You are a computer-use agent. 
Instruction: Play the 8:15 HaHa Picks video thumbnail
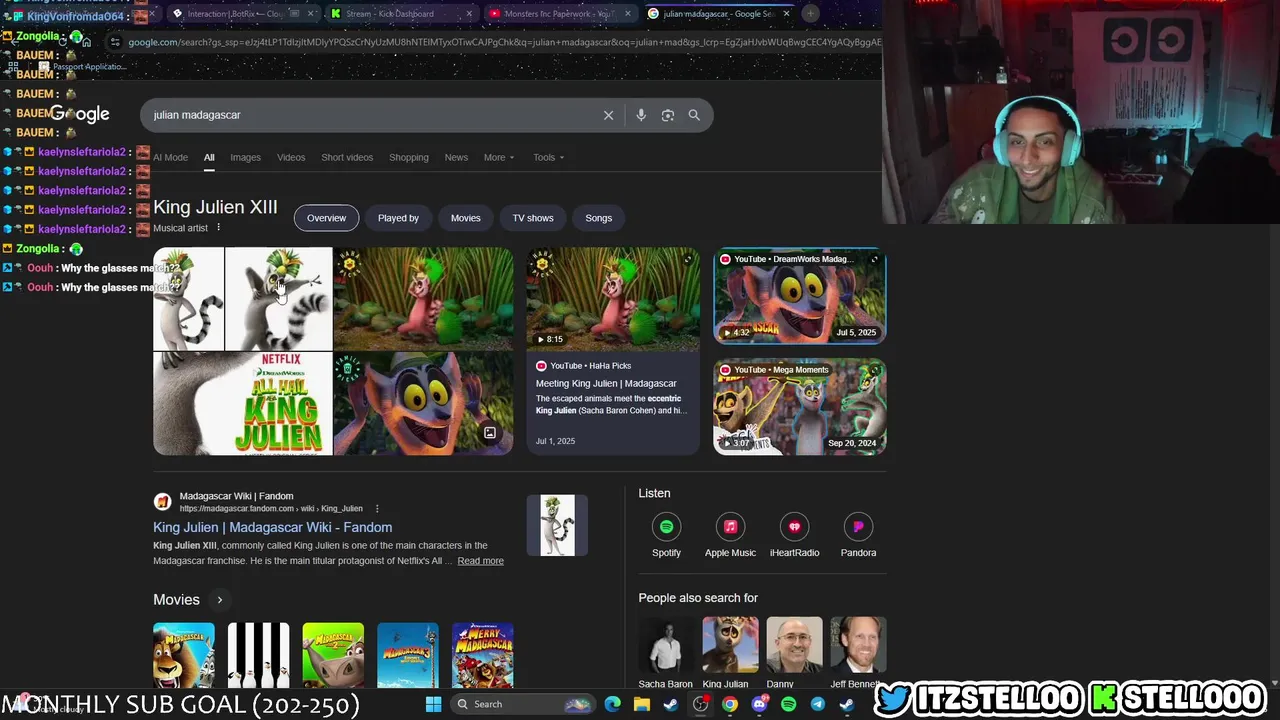point(613,297)
